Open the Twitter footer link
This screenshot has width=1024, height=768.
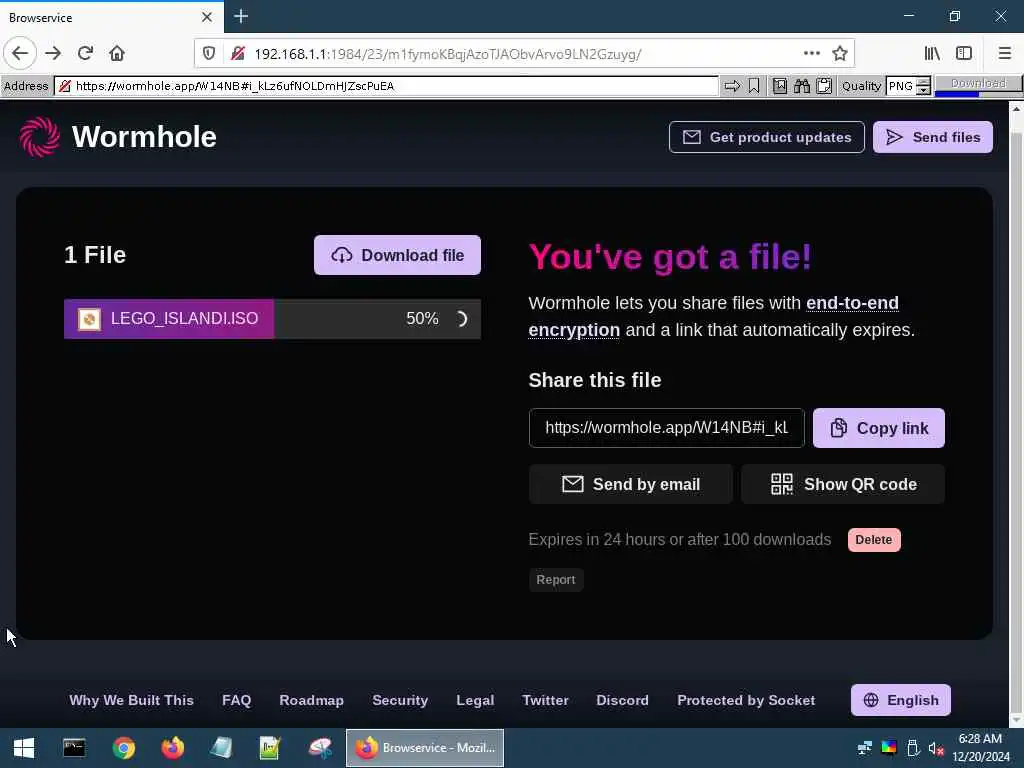pos(545,700)
